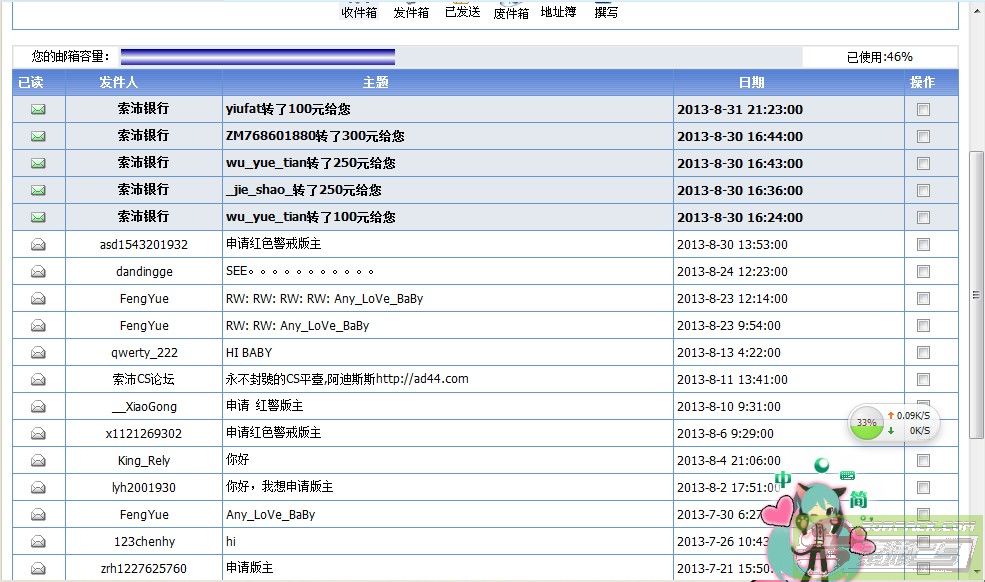Open the 收件箱 inbox tab
Image resolution: width=985 pixels, height=582 pixels.
point(359,12)
